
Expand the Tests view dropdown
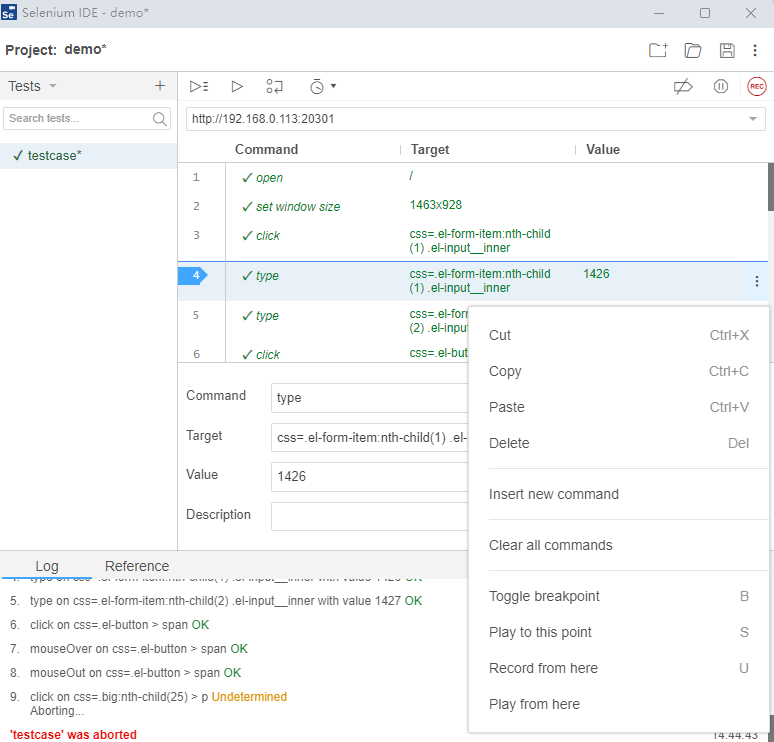[53, 86]
